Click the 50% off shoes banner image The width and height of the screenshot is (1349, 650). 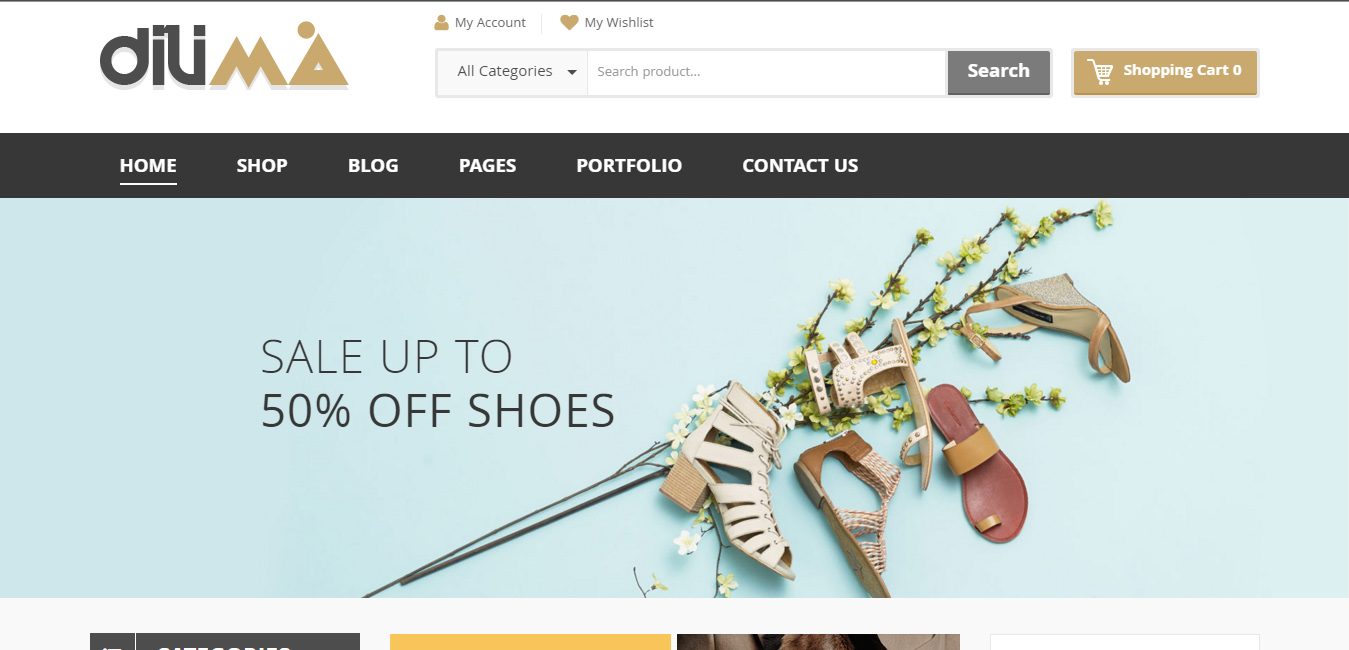pyautogui.click(x=674, y=398)
